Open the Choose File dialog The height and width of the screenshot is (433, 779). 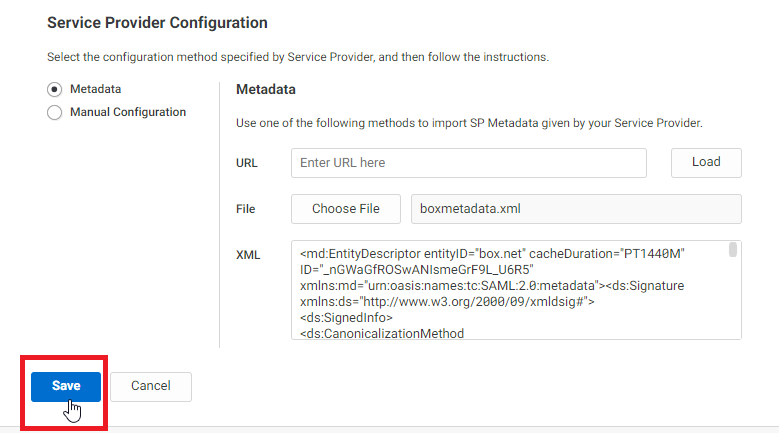tap(346, 209)
